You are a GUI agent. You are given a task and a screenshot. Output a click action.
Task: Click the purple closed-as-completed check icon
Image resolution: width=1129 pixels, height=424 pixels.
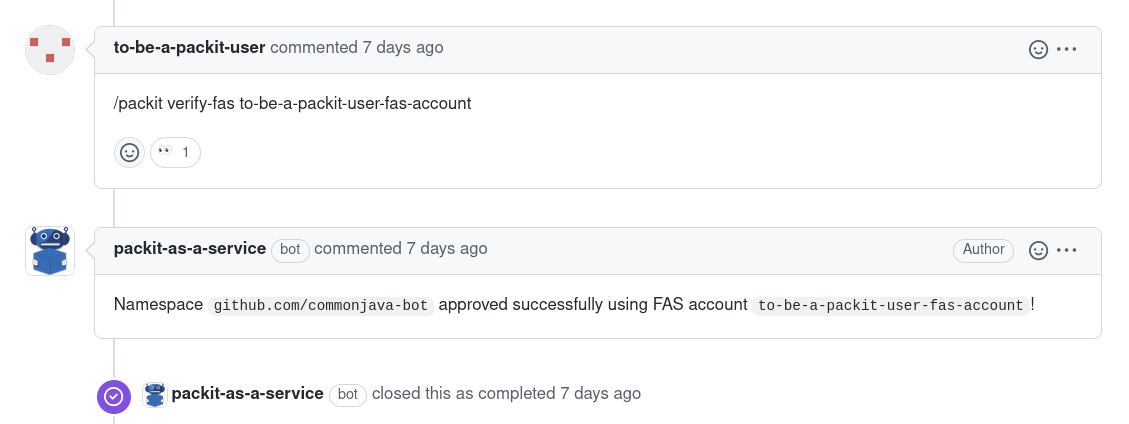tap(114, 396)
